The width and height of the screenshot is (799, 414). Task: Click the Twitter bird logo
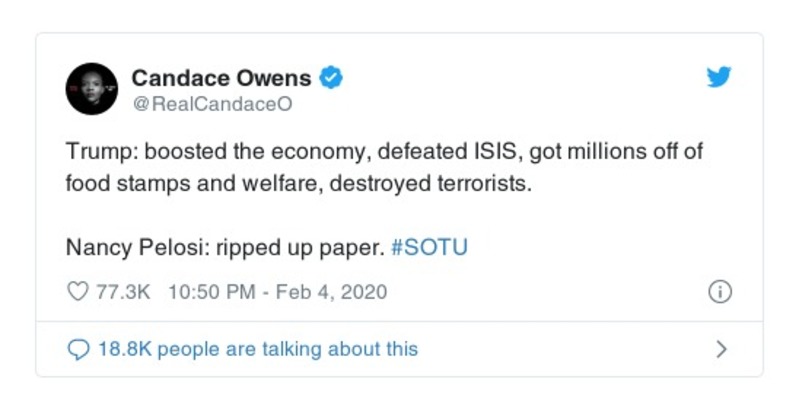click(719, 77)
